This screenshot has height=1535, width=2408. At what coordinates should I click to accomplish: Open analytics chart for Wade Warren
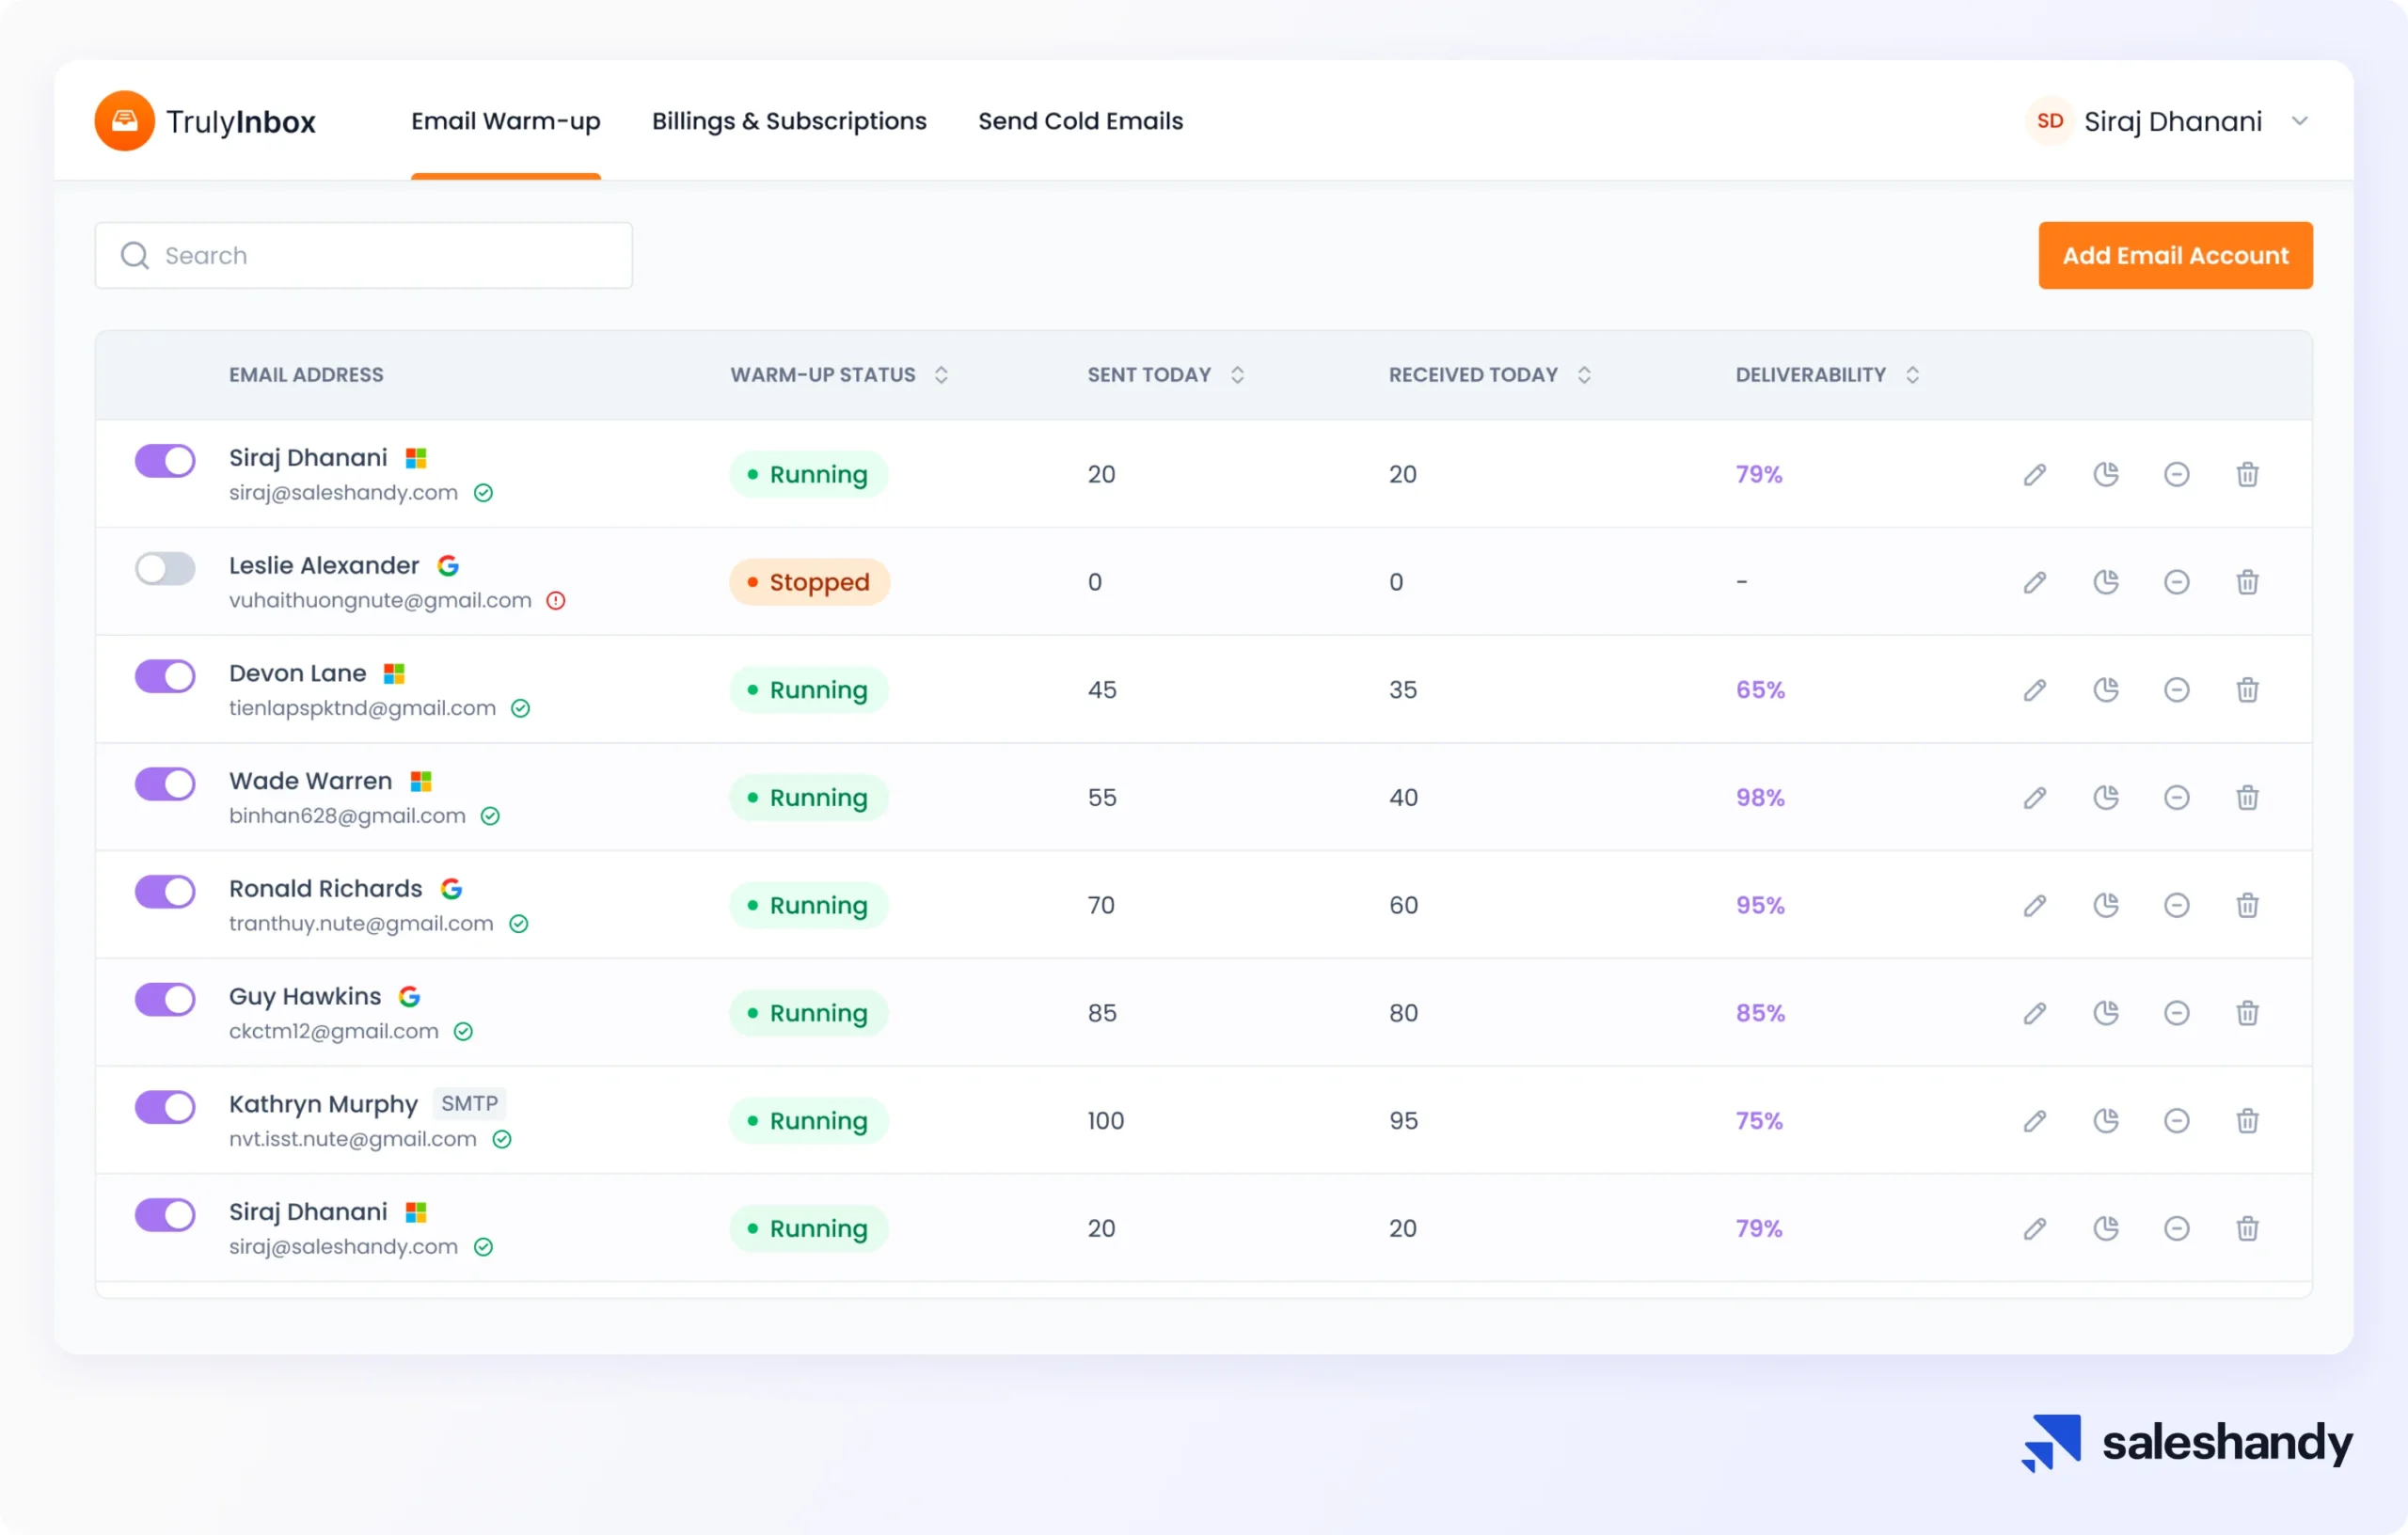pos(2105,797)
